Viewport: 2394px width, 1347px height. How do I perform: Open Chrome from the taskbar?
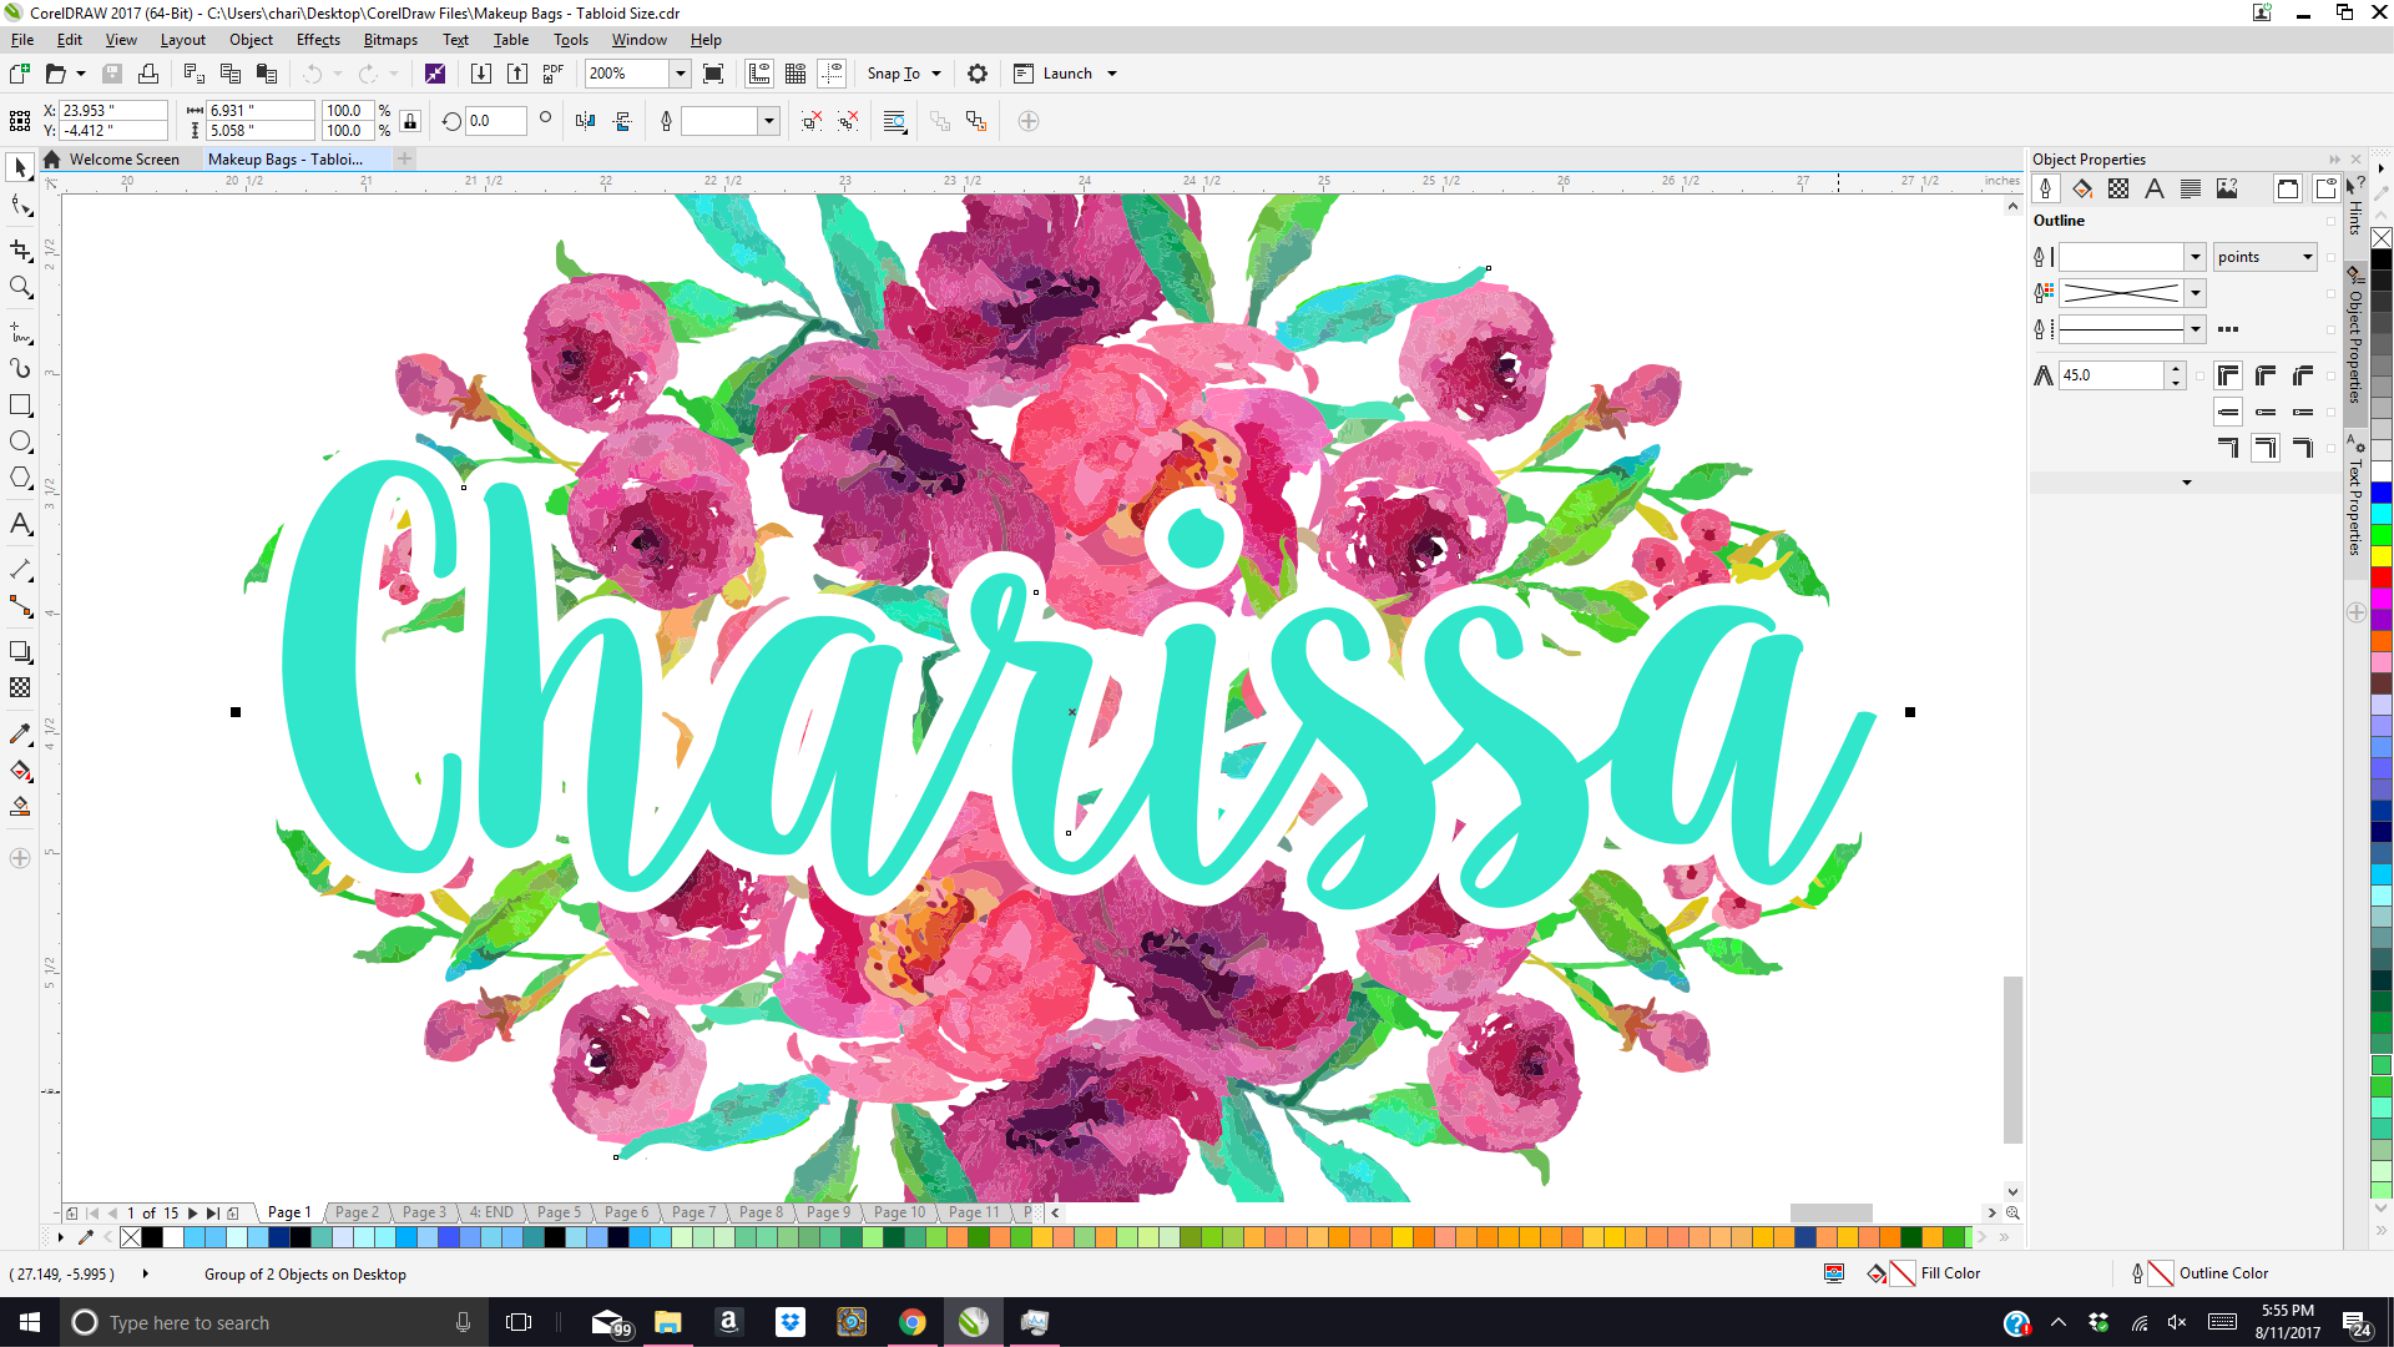(912, 1322)
